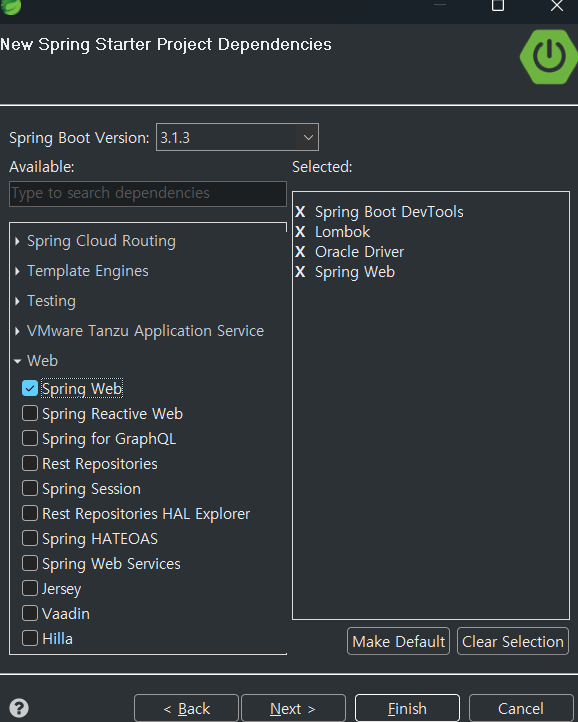
Task: Select the Spring Boot DevTools text in Selected
Action: (389, 212)
